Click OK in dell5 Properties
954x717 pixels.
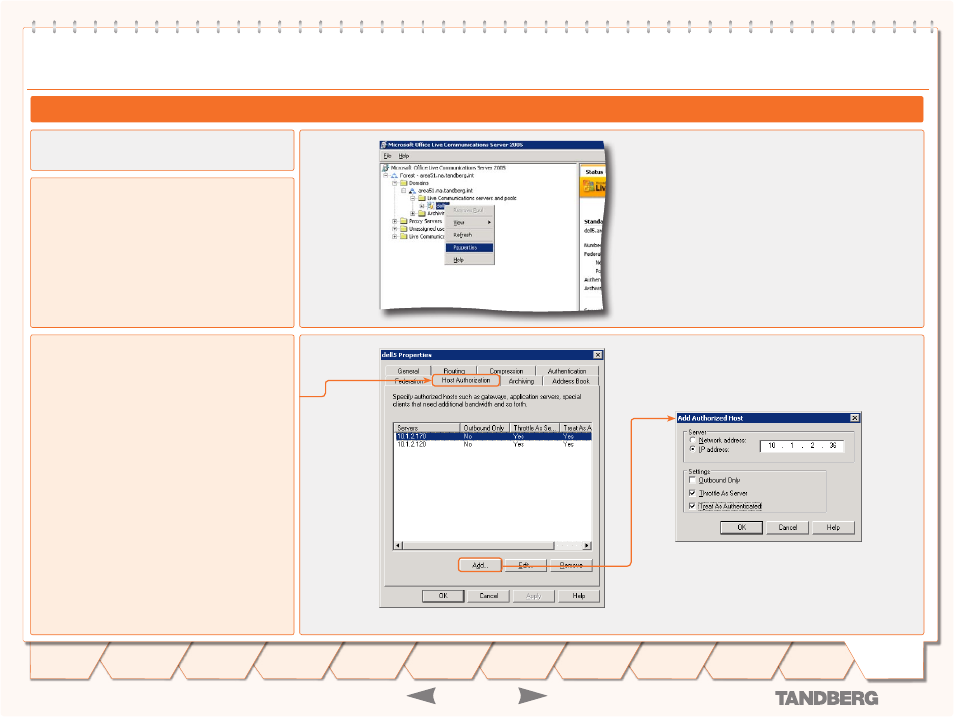click(443, 596)
